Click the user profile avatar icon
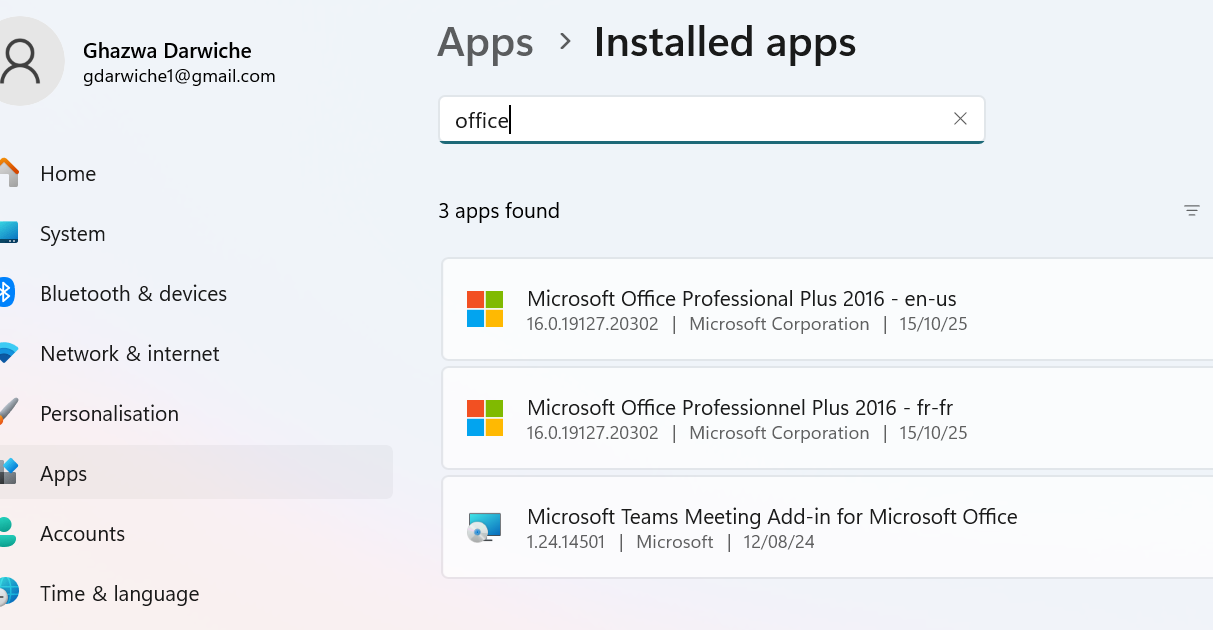This screenshot has height=630, width=1213. click(x=20, y=62)
